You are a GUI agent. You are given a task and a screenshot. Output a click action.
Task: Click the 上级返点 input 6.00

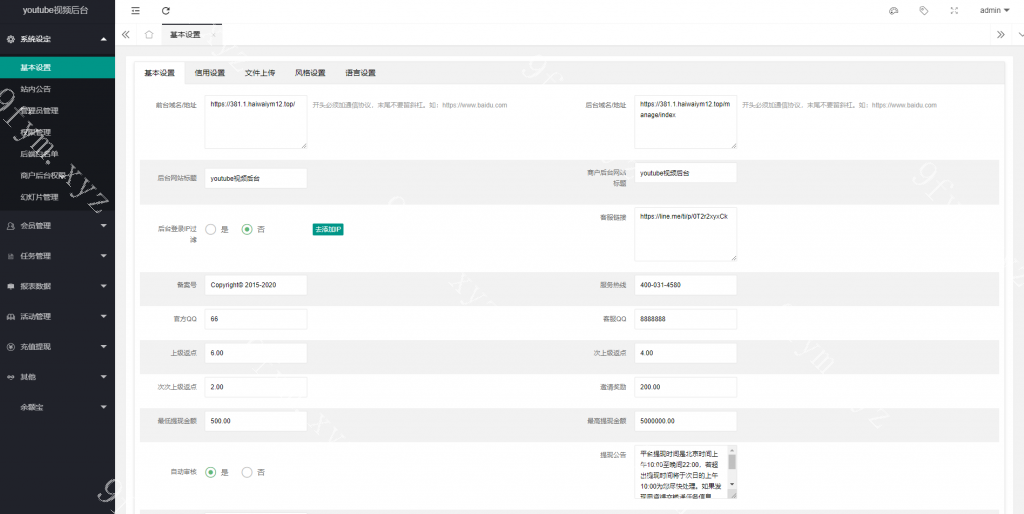coord(256,353)
